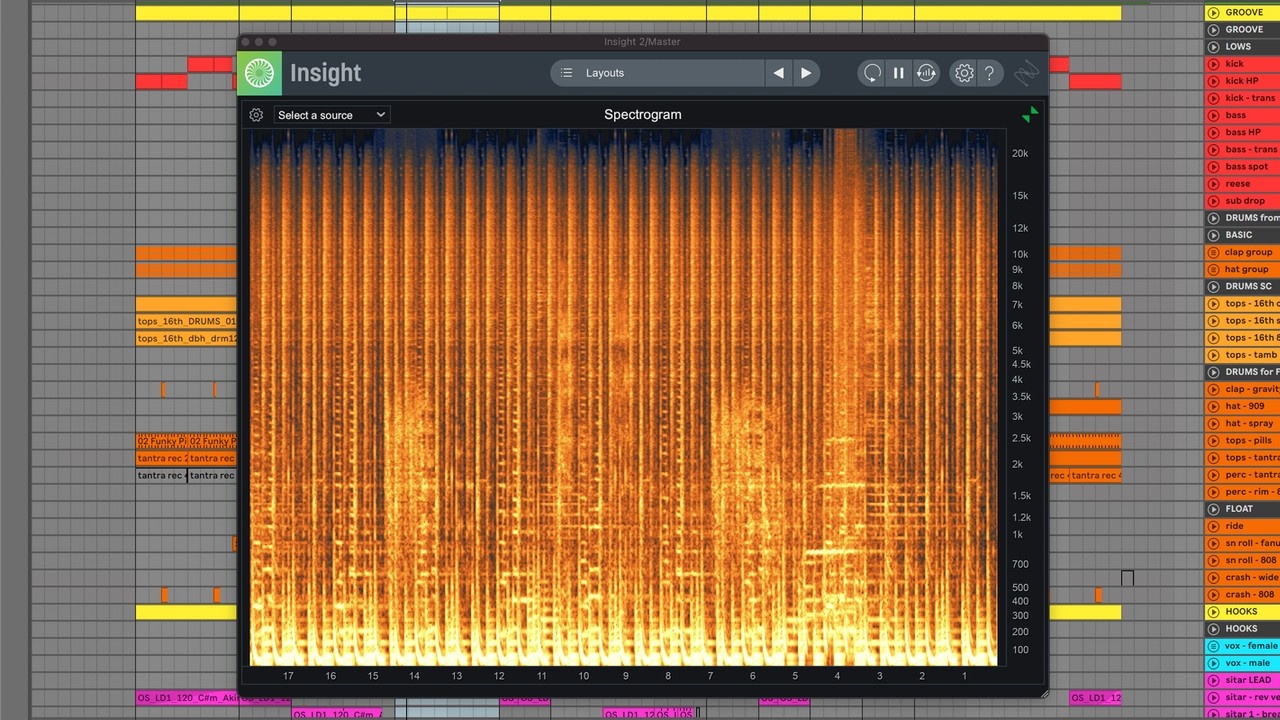Click the iZotope squiggle logo icon
Viewport: 1280px width, 720px height.
(1026, 73)
